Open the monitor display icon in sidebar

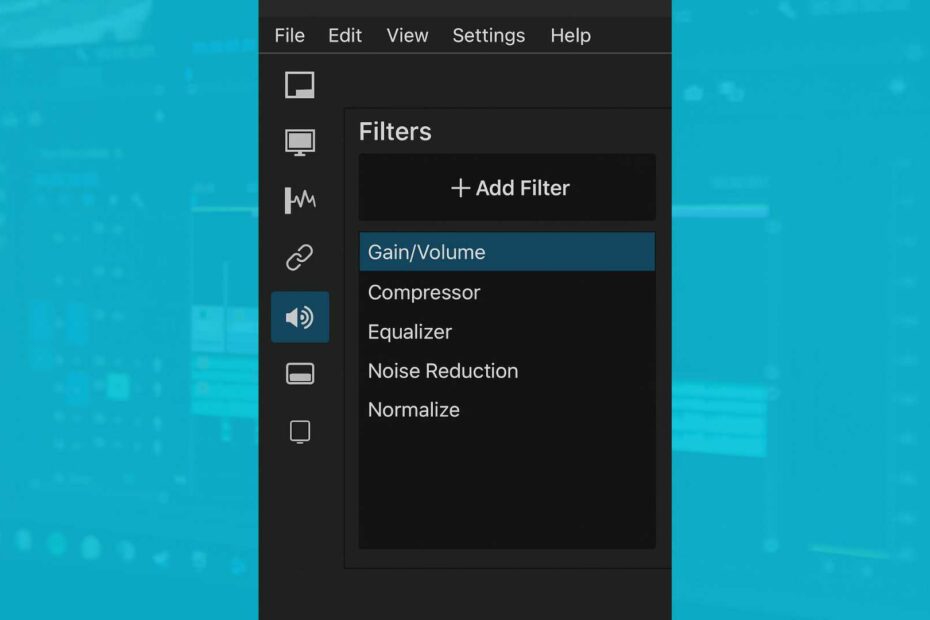[300, 142]
